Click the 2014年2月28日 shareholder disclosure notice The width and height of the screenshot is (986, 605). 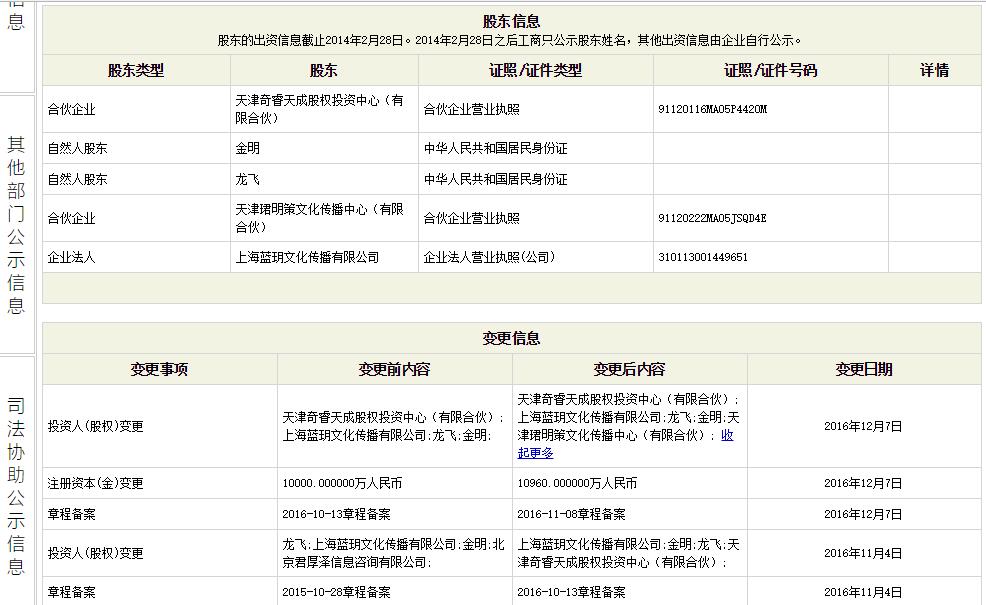pyautogui.click(x=510, y=41)
